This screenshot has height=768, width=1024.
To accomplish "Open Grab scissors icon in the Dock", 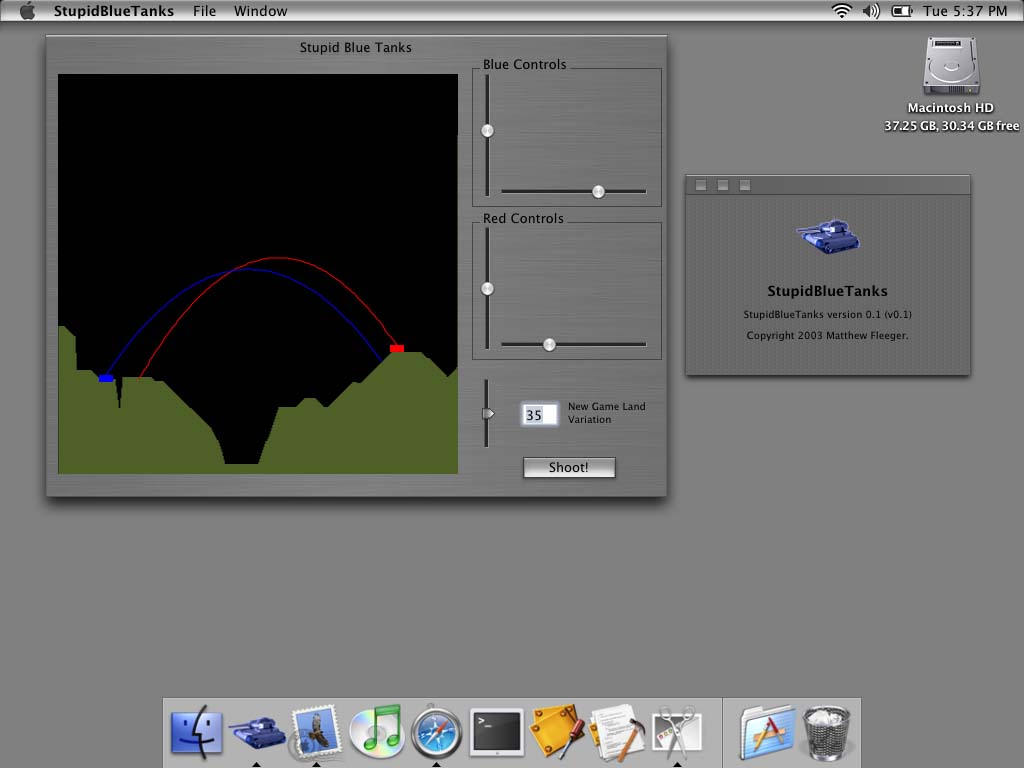I will pyautogui.click(x=677, y=731).
